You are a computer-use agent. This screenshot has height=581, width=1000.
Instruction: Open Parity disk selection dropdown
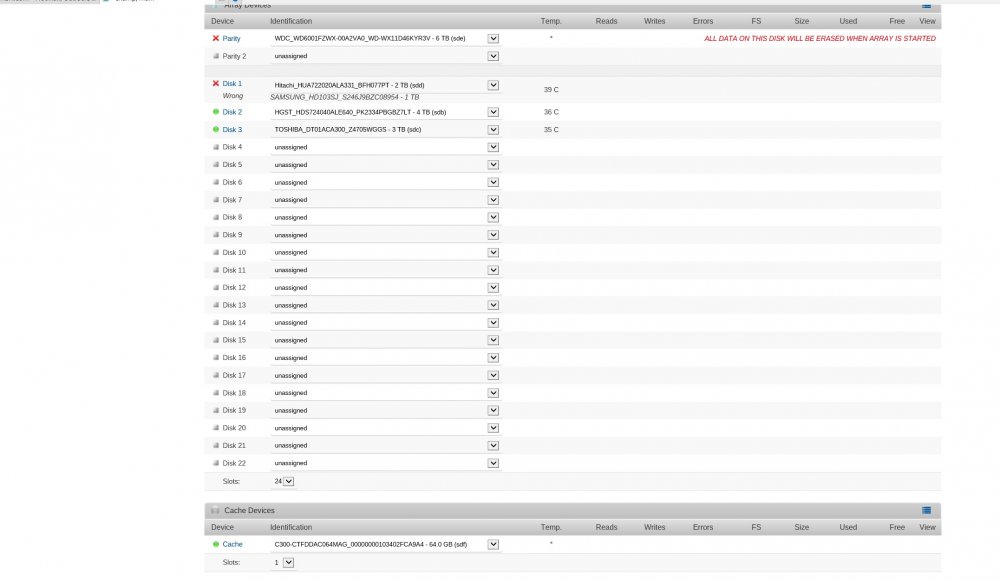(385, 38)
